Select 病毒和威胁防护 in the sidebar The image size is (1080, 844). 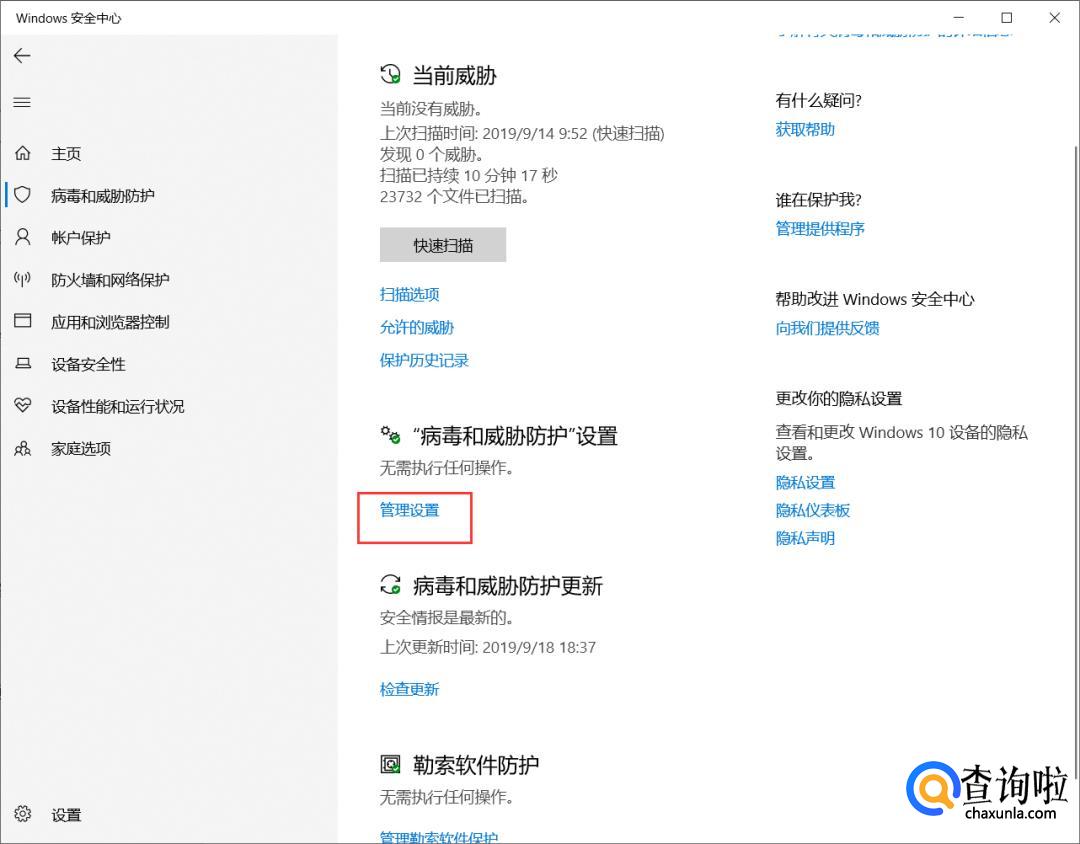[x=103, y=196]
